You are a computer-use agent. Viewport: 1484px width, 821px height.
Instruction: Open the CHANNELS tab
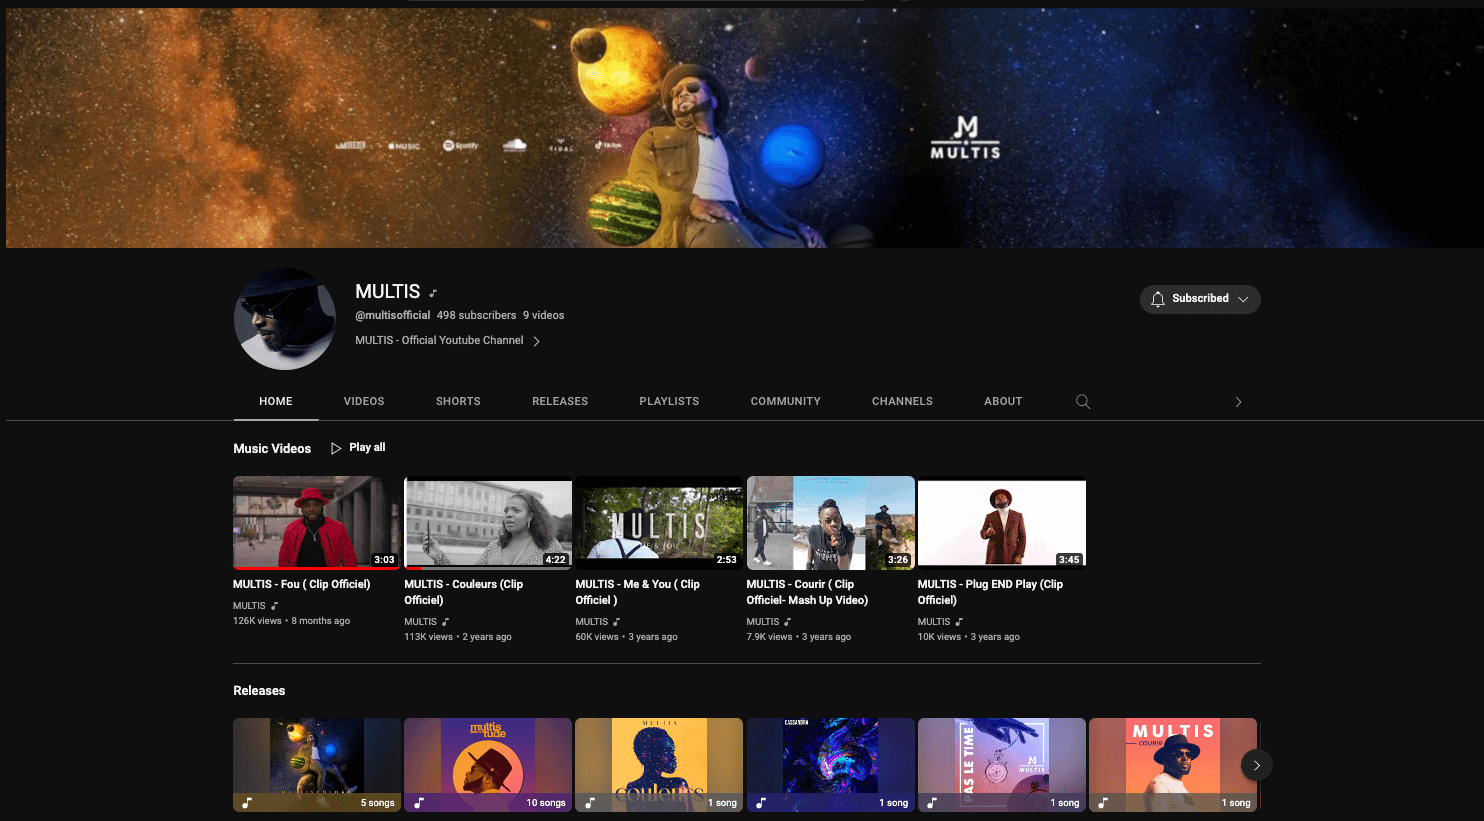(x=902, y=401)
